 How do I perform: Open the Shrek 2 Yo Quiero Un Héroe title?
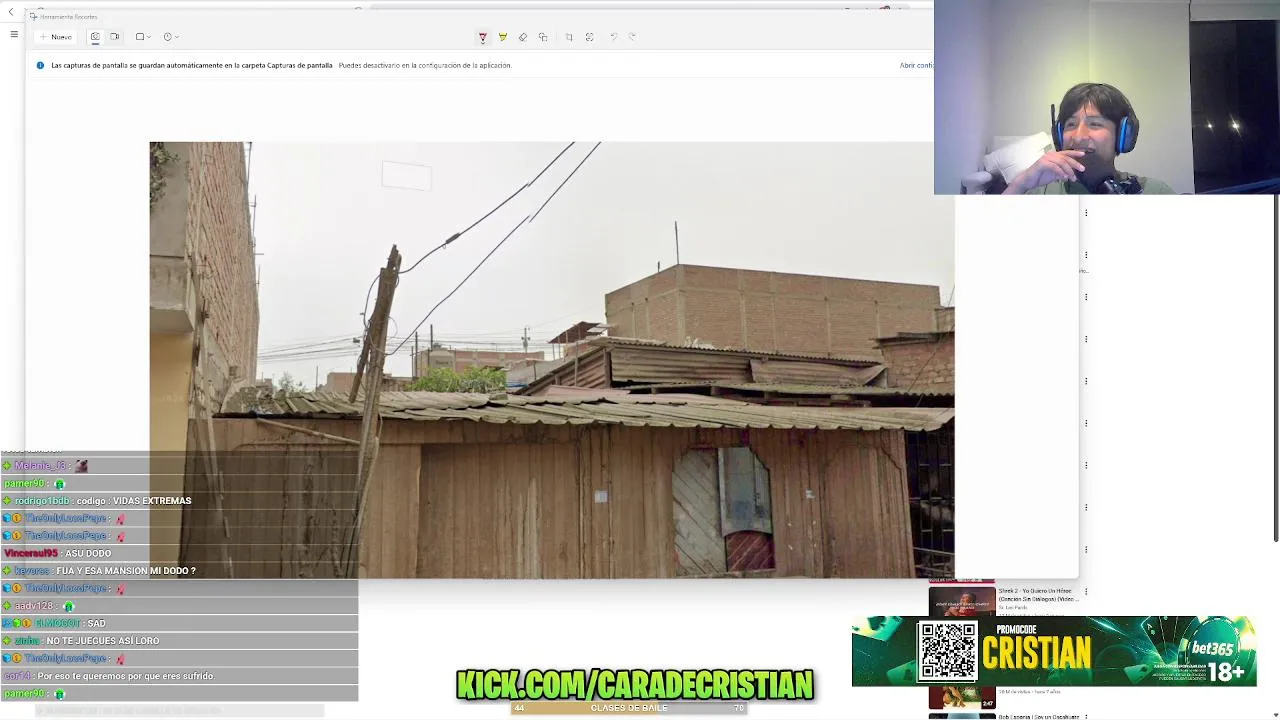1038,594
